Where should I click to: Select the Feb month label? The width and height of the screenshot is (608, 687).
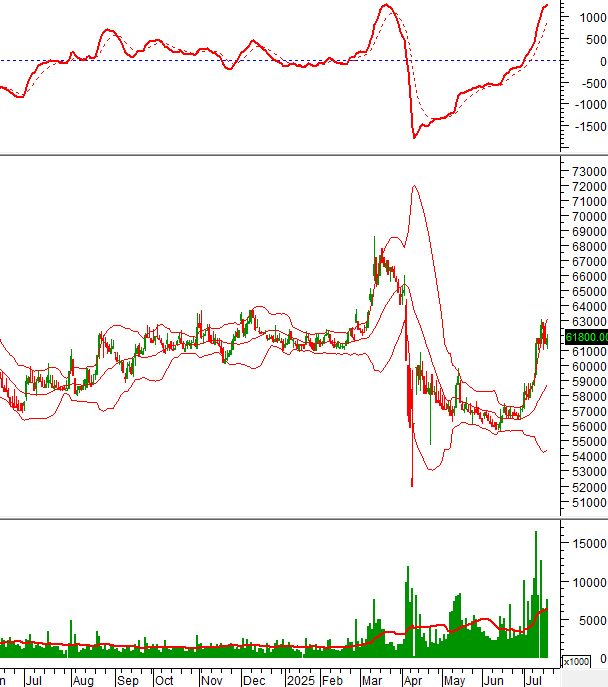pyautogui.click(x=332, y=680)
